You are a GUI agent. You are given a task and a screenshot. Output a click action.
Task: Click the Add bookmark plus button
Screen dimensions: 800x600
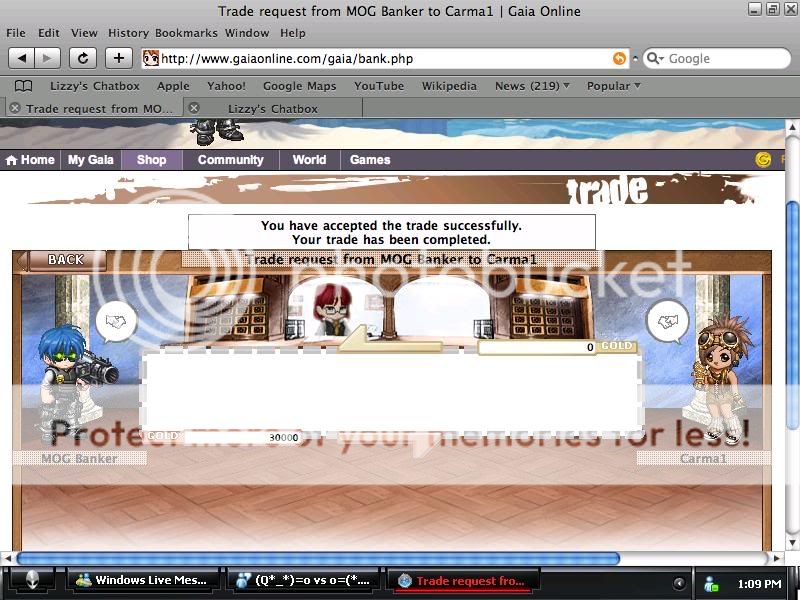click(119, 58)
